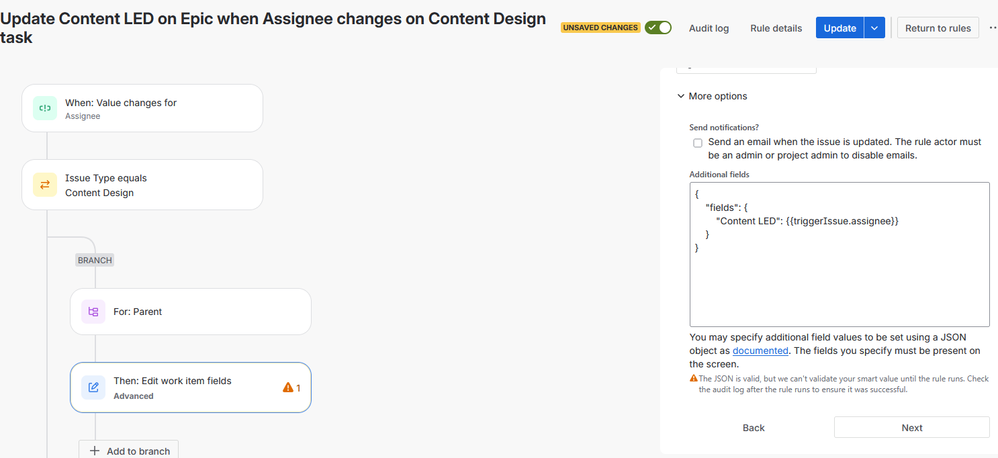Click the Edit work item fields pencil icon
Viewport: 998px width, 458px height.
pos(93,387)
